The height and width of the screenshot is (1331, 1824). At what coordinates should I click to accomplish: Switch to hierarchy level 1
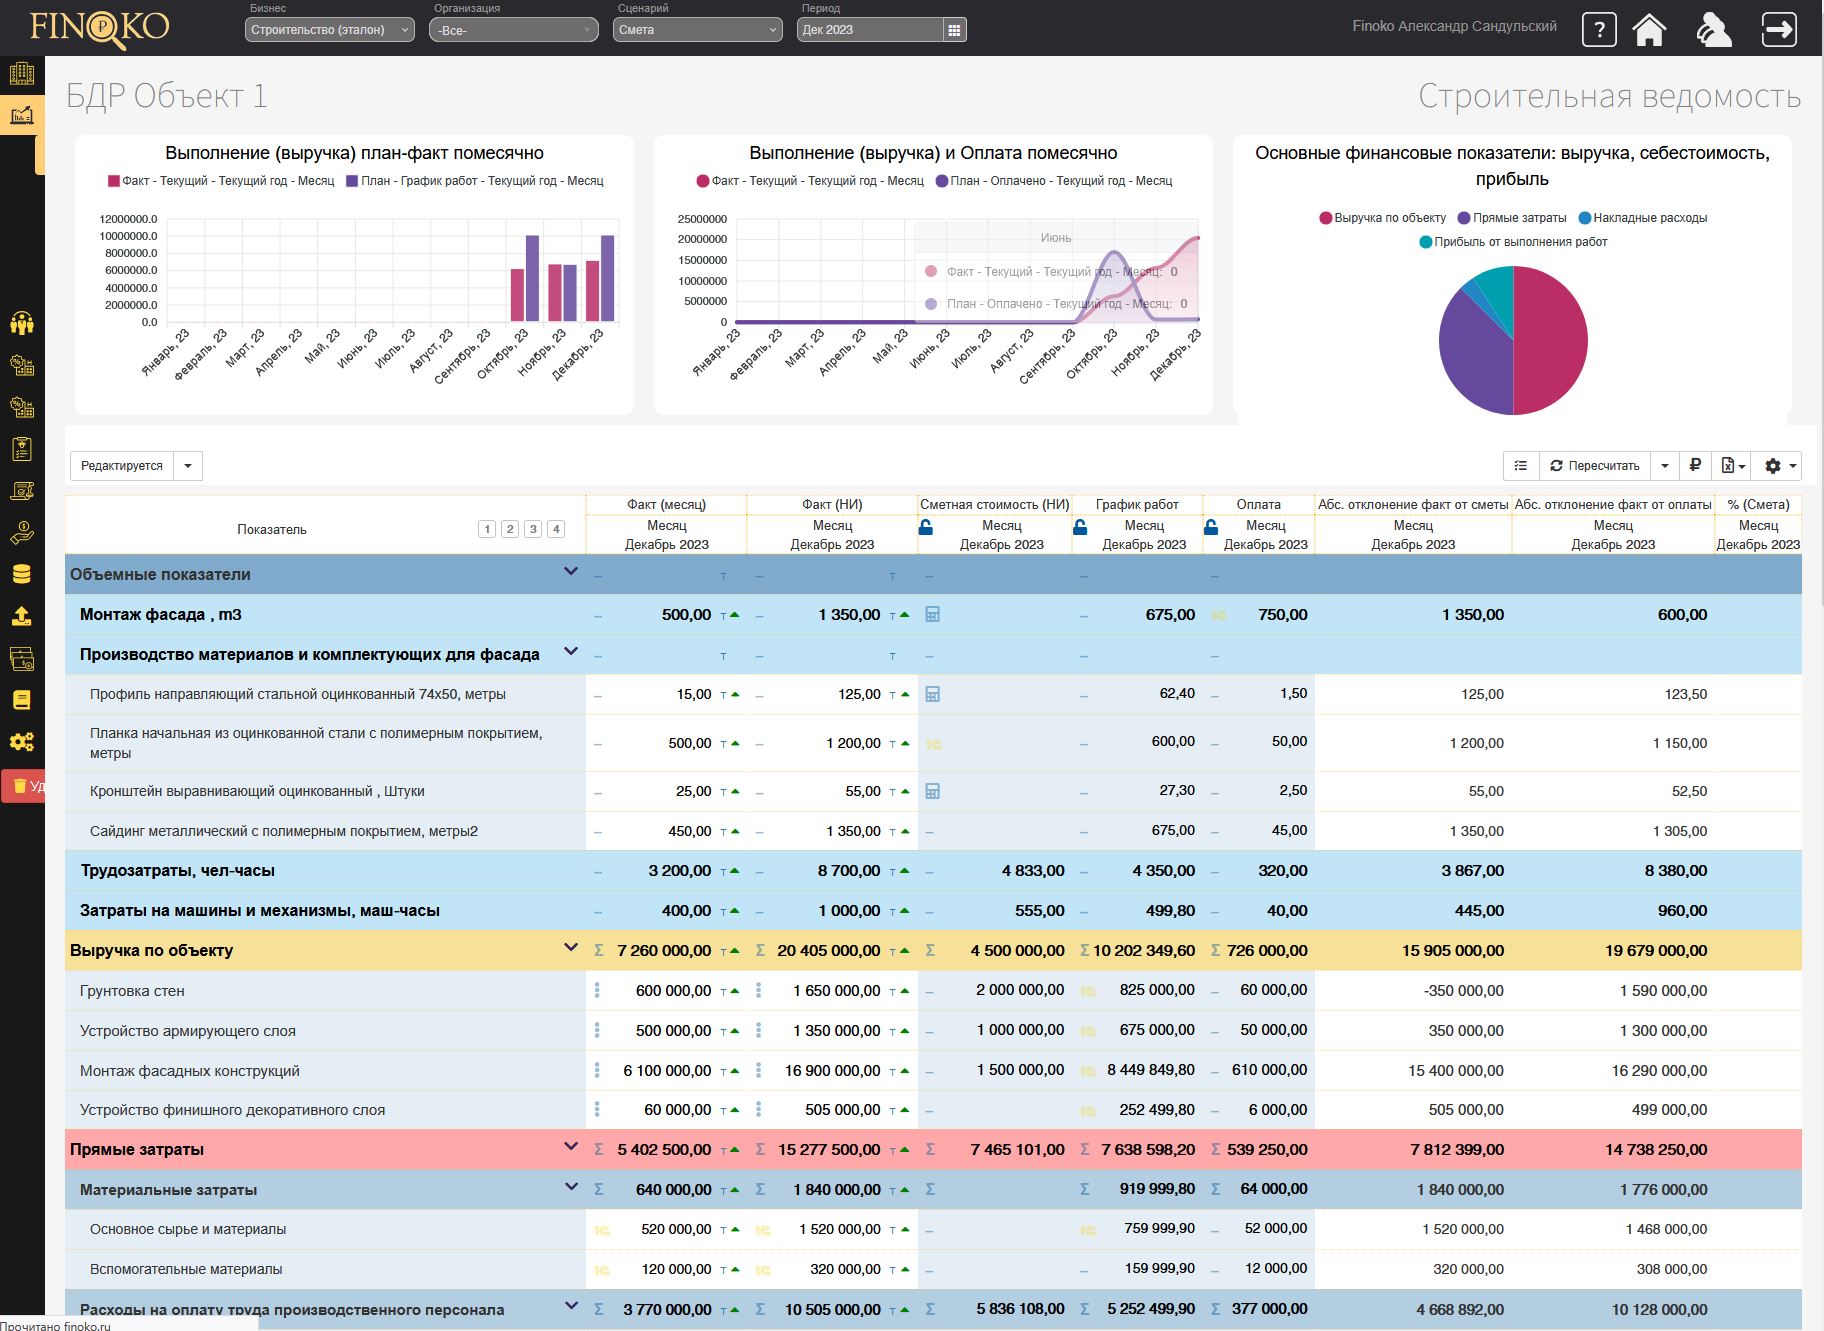pyautogui.click(x=487, y=529)
